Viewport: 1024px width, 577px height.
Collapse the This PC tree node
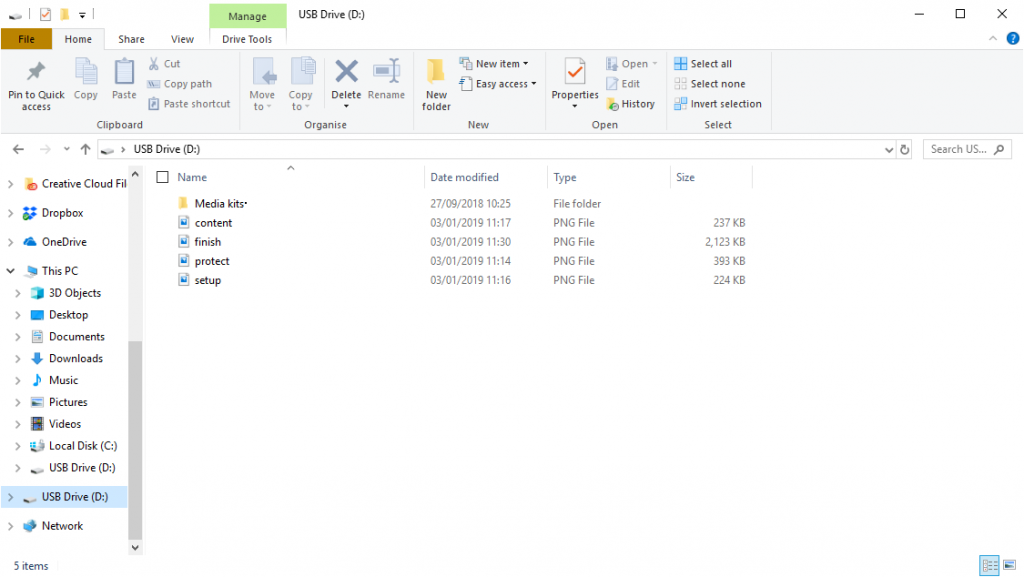pyautogui.click(x=10, y=271)
